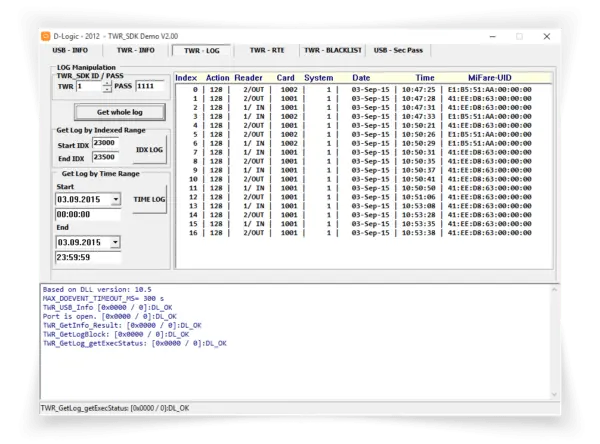Click the End IDX field 23500
The image size is (600, 444).
click(106, 157)
